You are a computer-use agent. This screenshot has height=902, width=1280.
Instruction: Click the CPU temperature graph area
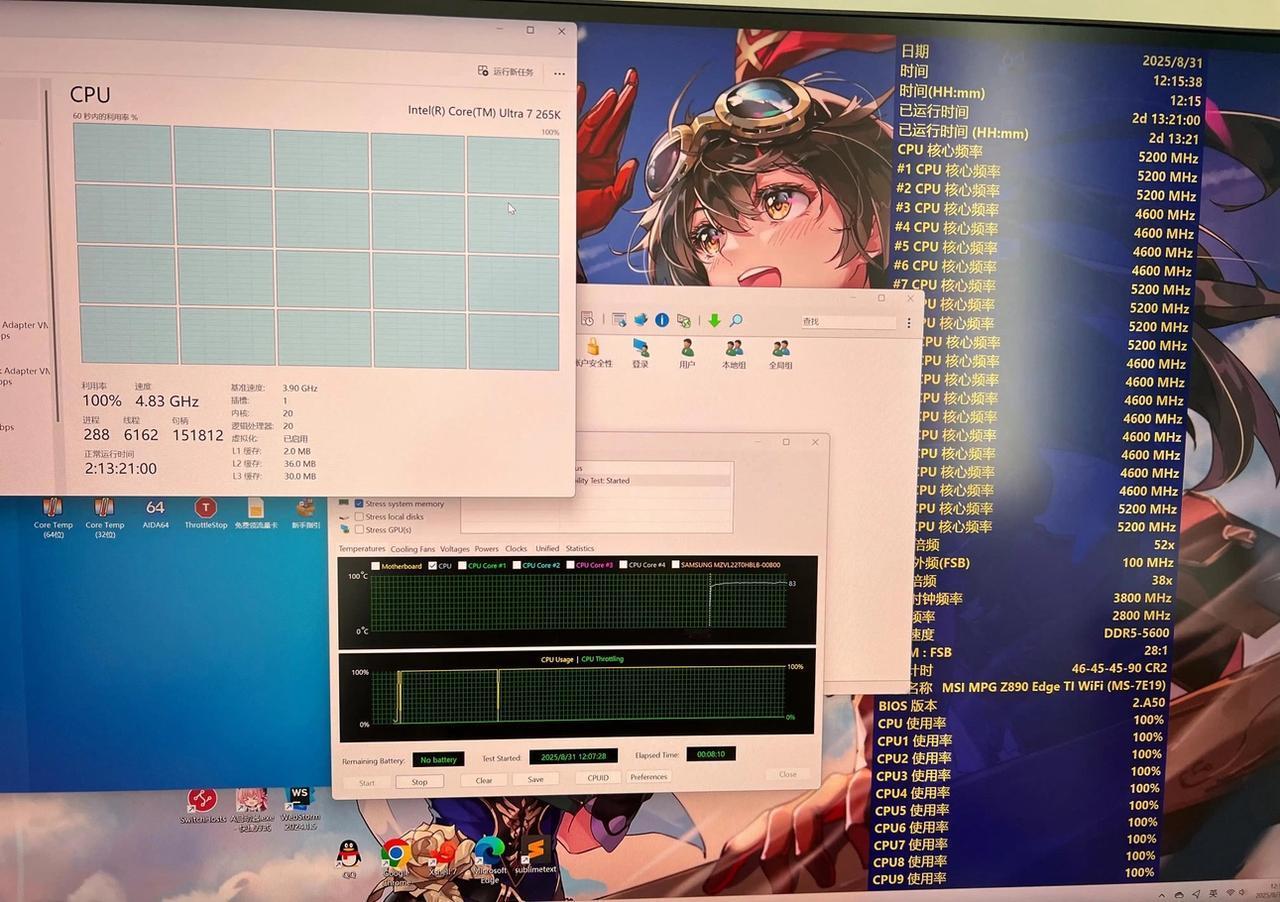[577, 602]
